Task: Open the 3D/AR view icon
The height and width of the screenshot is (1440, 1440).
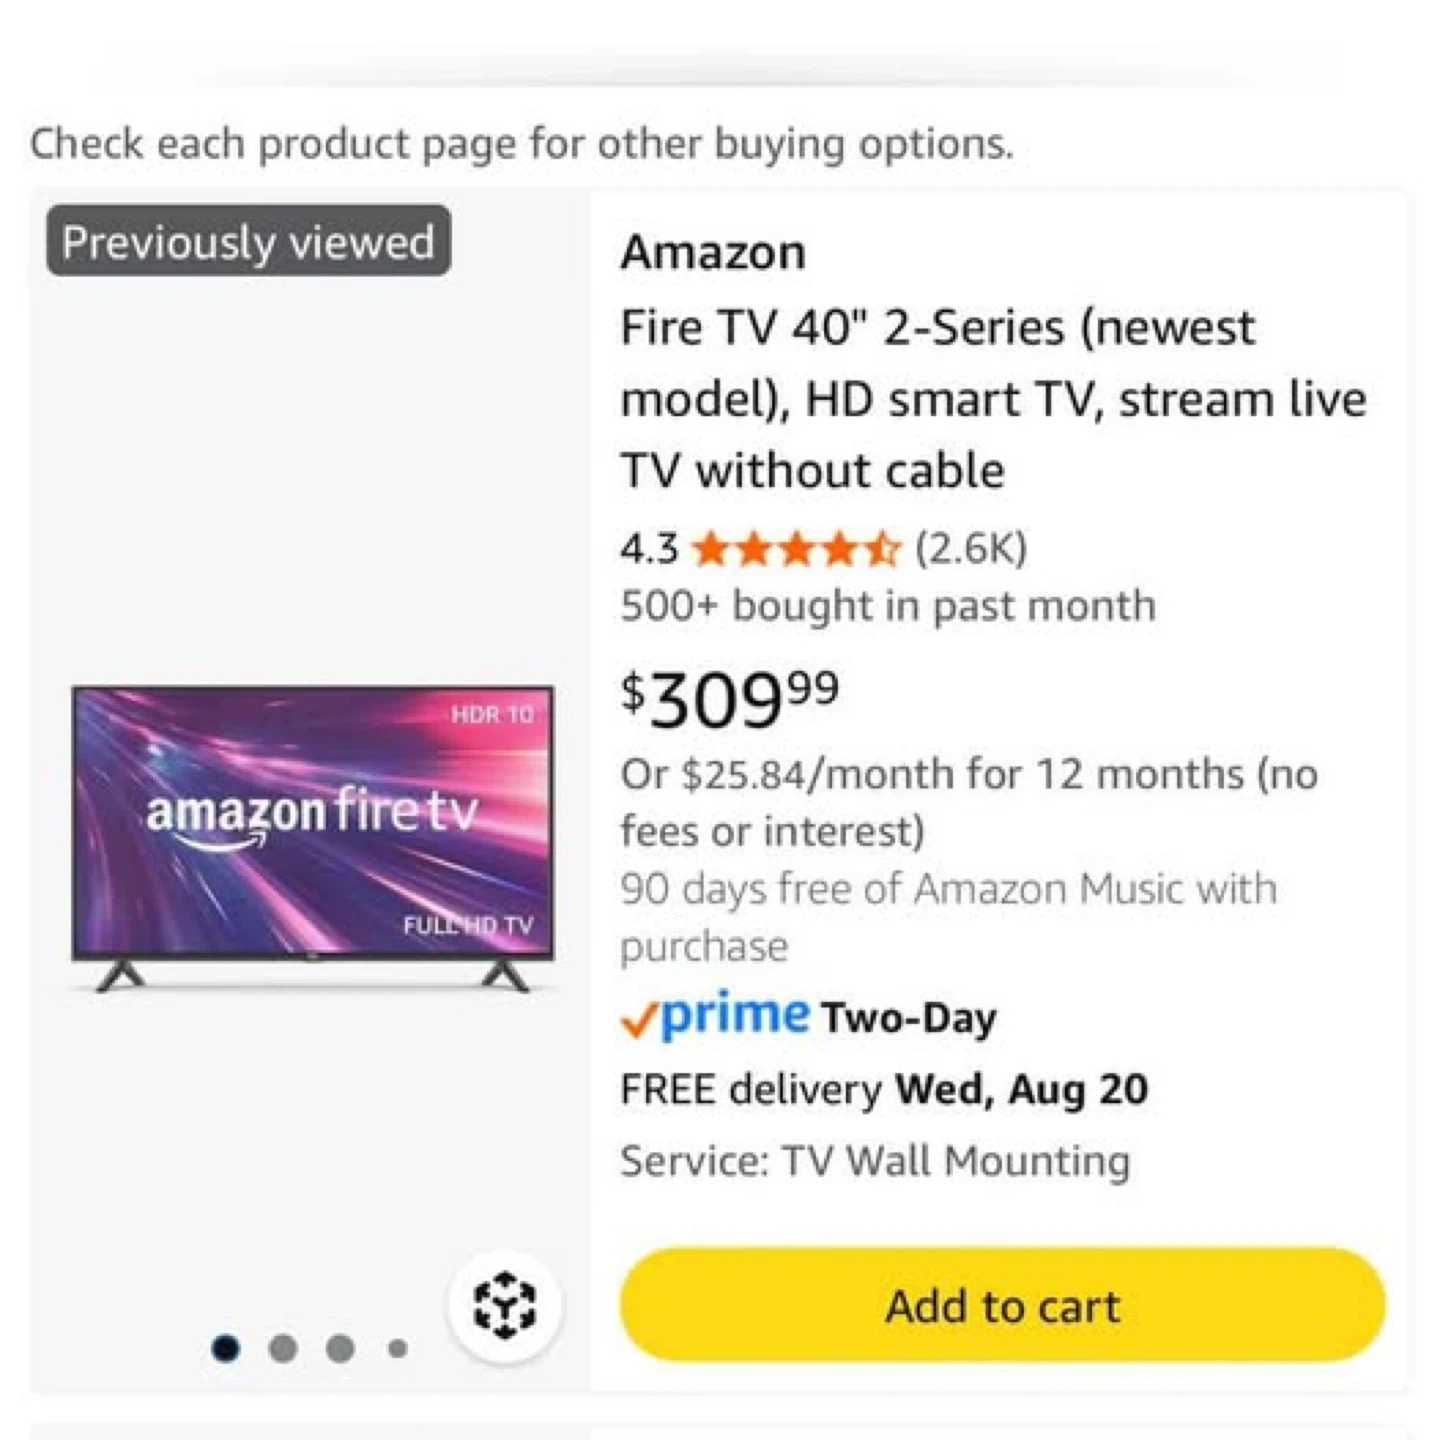Action: (x=505, y=1305)
